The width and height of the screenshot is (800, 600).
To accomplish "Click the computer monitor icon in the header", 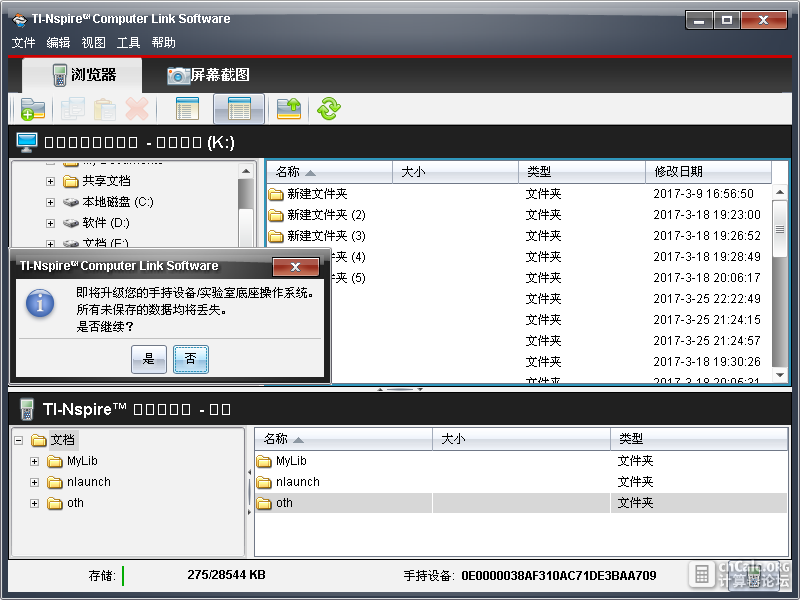I will pyautogui.click(x=27, y=142).
